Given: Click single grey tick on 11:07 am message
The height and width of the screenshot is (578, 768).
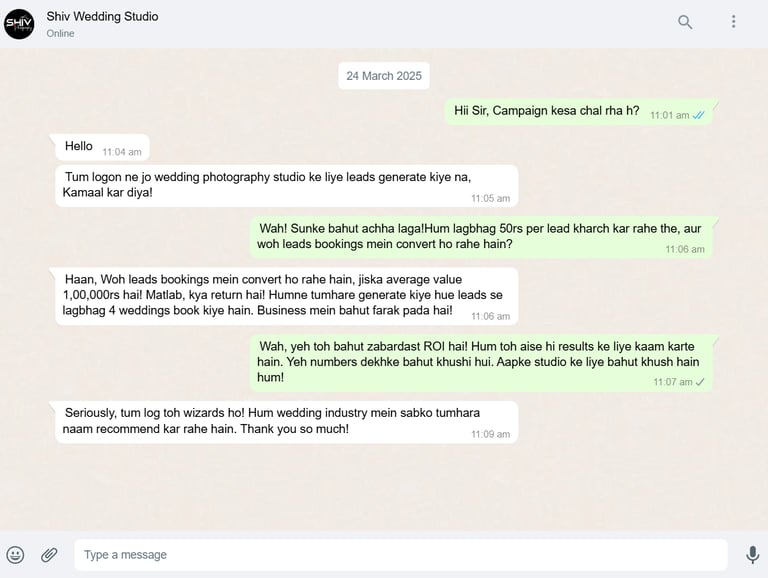Looking at the screenshot, I should pos(700,382).
